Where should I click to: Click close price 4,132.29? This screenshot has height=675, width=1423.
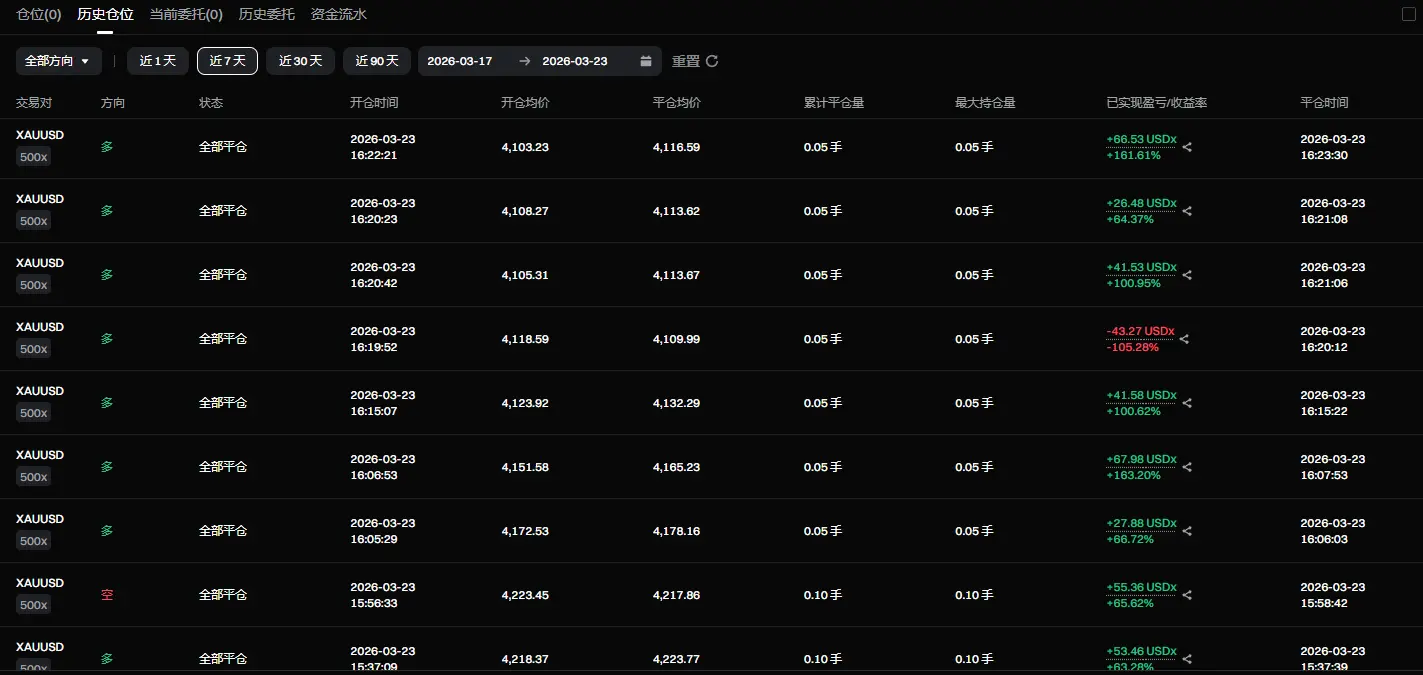(676, 403)
